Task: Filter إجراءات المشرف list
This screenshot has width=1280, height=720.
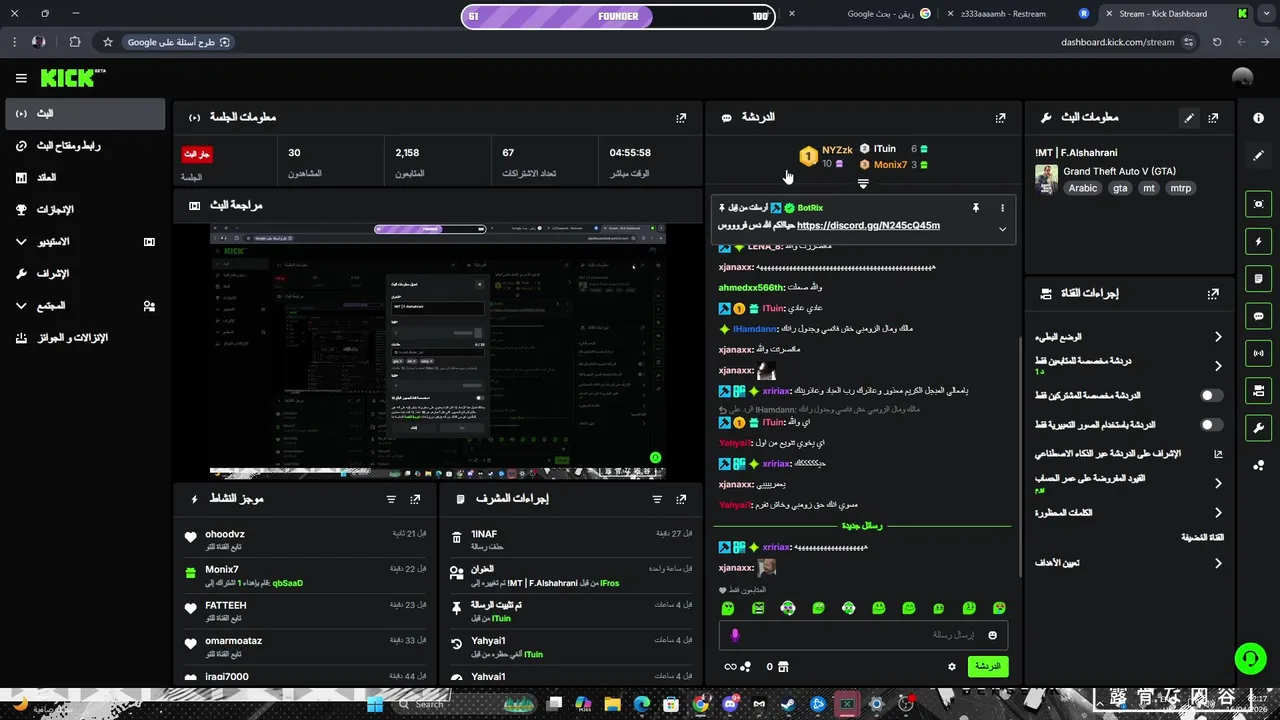Action: click(657, 499)
